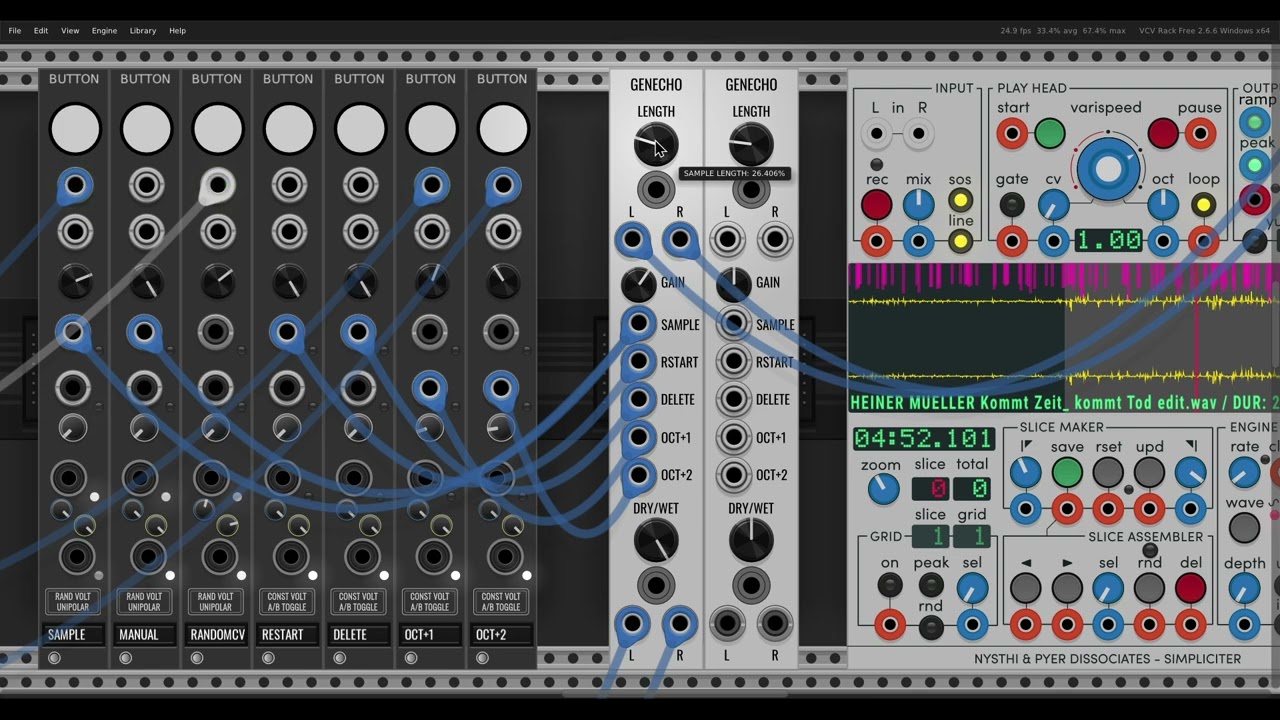Toggle the Grid peak switch

pos(931,587)
